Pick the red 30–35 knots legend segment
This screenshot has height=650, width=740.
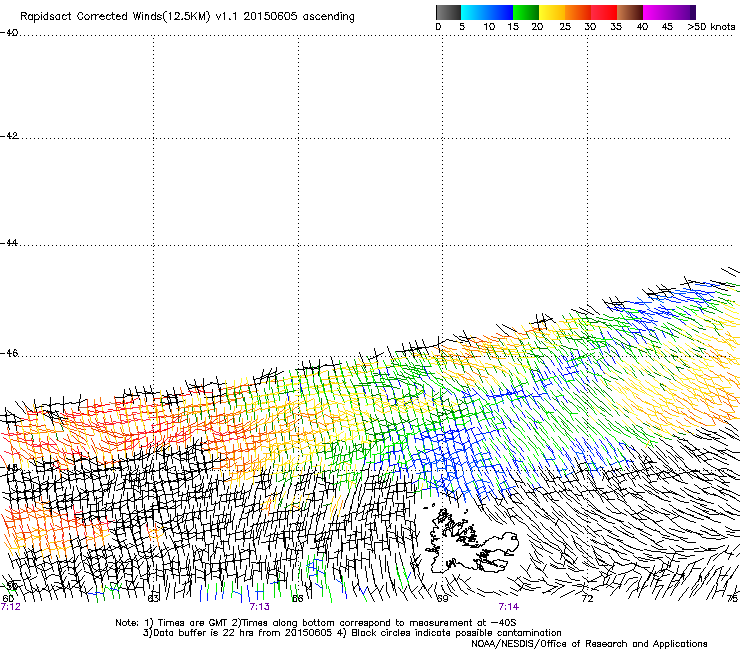pyautogui.click(x=604, y=12)
